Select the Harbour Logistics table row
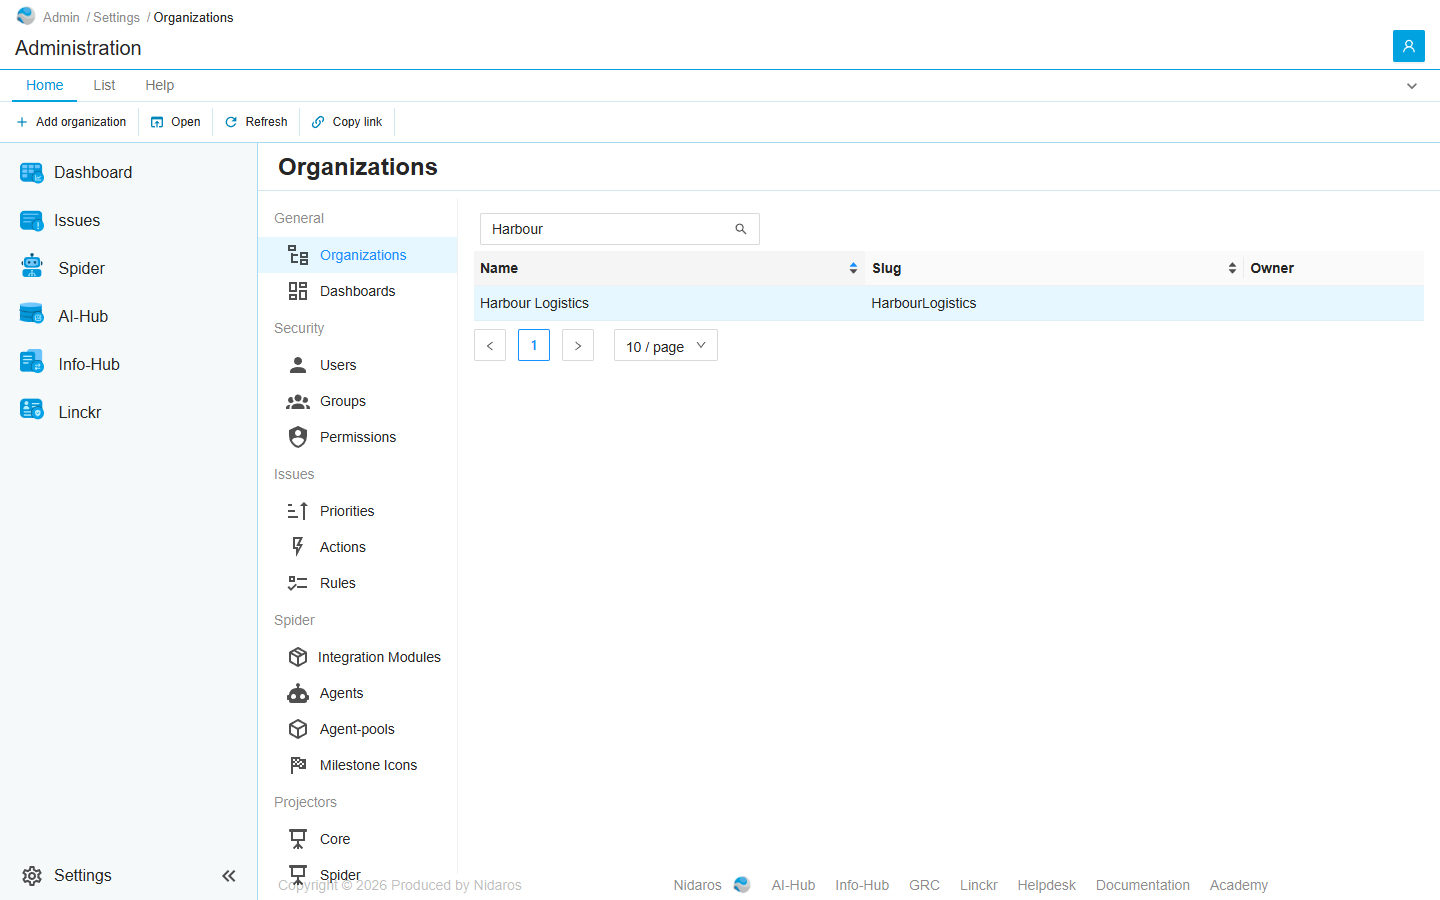This screenshot has height=900, width=1440. tap(949, 303)
